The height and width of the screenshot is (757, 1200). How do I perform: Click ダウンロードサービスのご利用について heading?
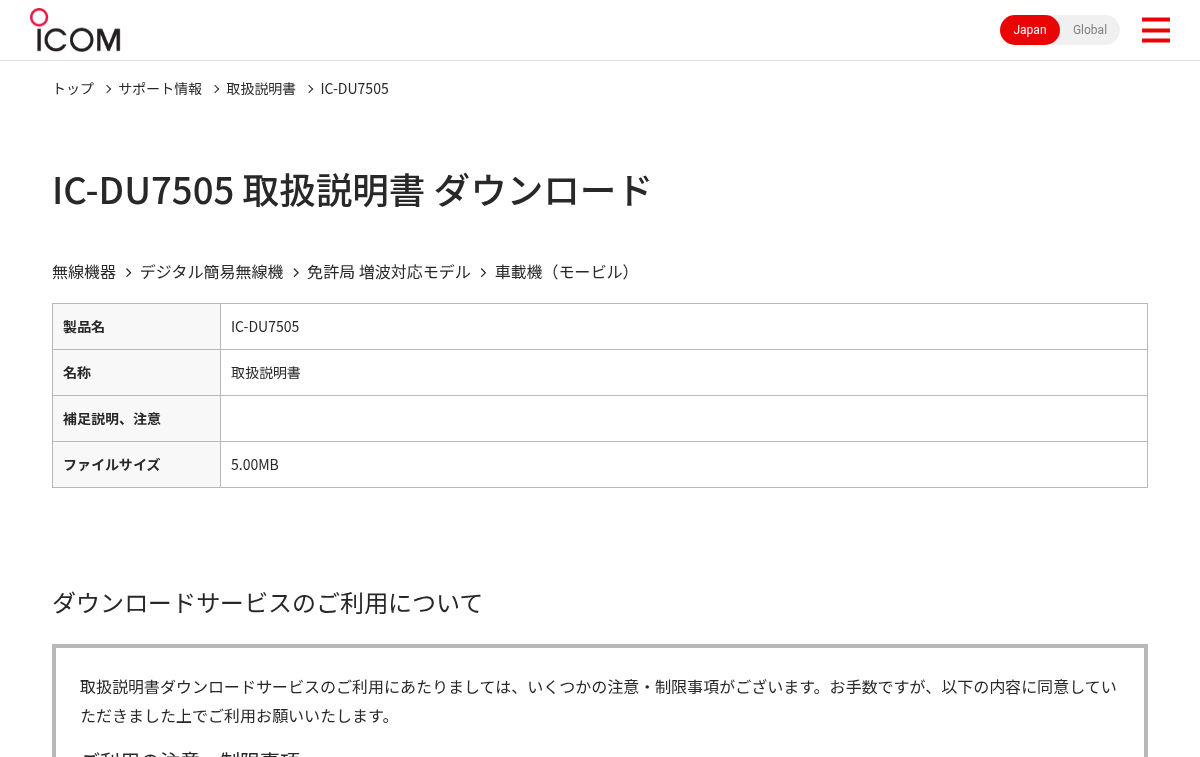(267, 603)
